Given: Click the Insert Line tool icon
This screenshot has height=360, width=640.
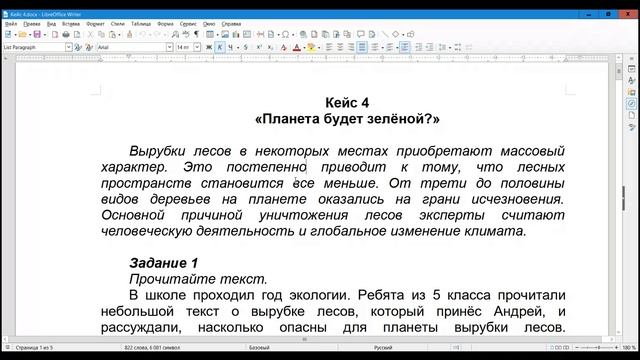Looking at the screenshot, I should tap(385, 35).
